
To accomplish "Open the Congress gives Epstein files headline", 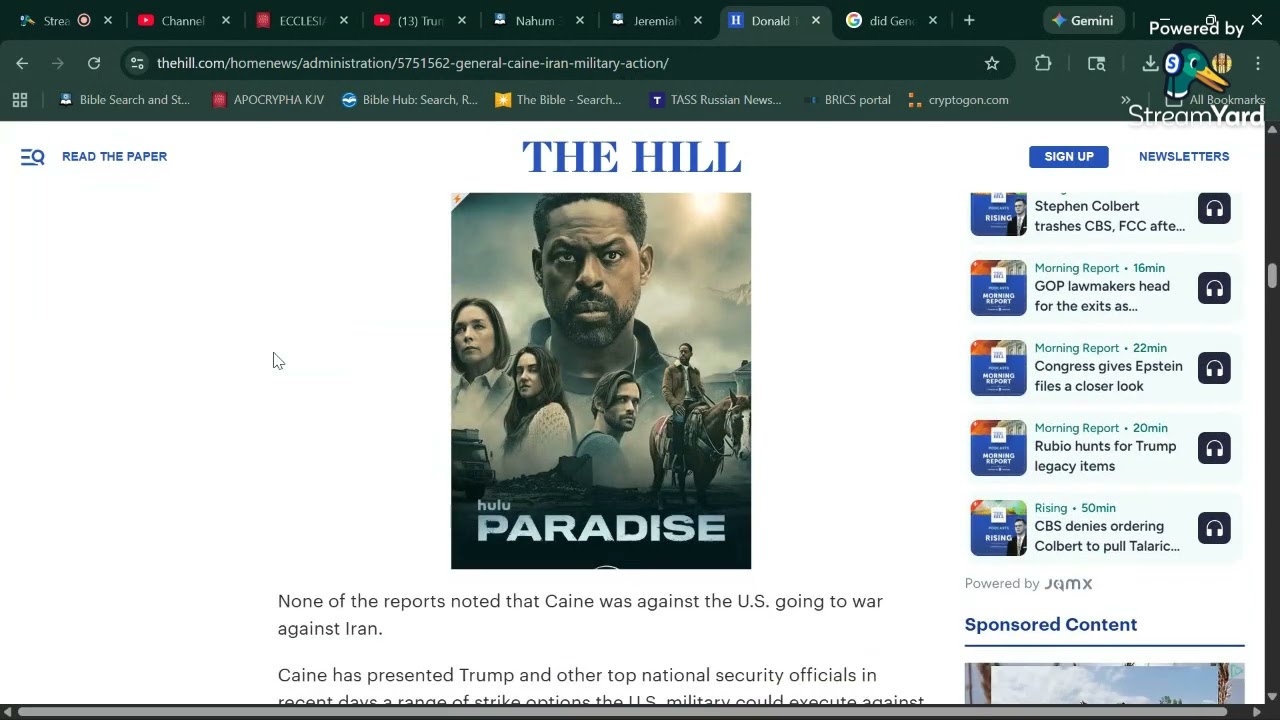I will tap(1108, 376).
